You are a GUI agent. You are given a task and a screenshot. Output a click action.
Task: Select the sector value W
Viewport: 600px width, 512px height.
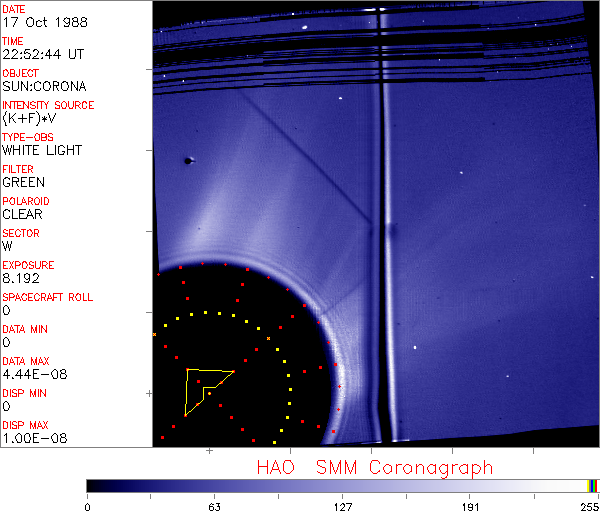tap(7, 246)
